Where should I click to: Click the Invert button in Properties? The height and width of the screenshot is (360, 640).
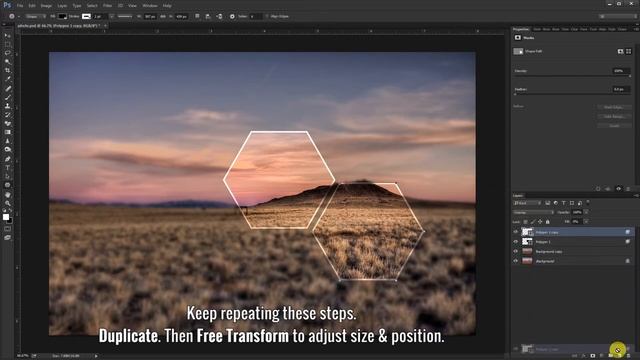[x=613, y=126]
